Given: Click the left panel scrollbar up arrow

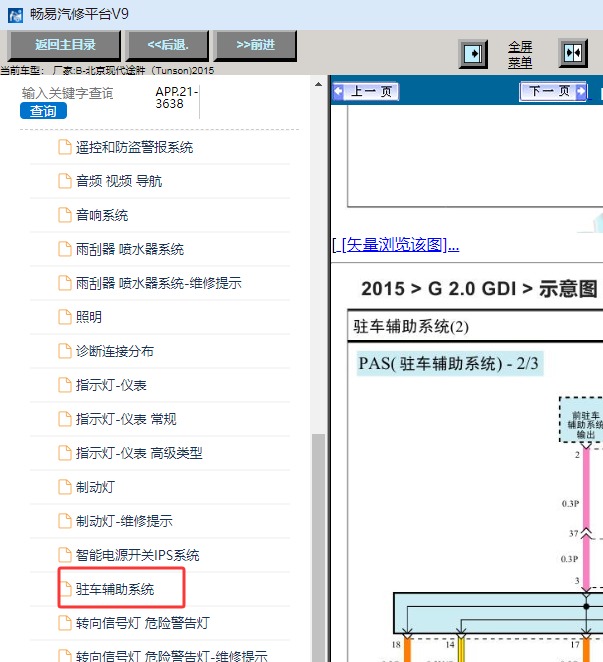Looking at the screenshot, I should pyautogui.click(x=318, y=84).
